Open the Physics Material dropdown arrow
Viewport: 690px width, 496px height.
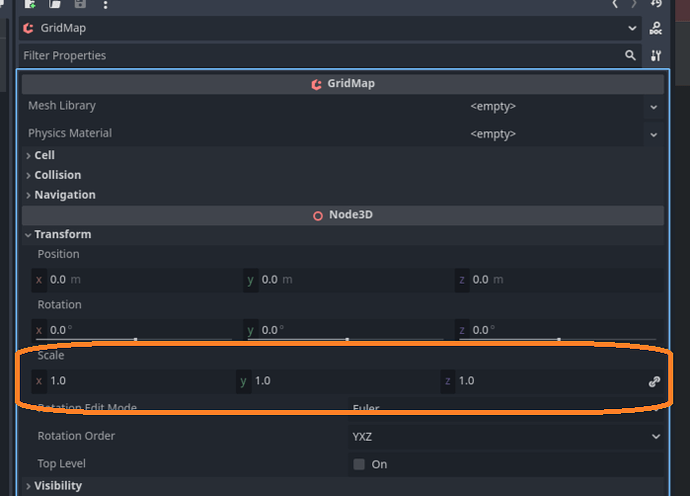click(653, 135)
